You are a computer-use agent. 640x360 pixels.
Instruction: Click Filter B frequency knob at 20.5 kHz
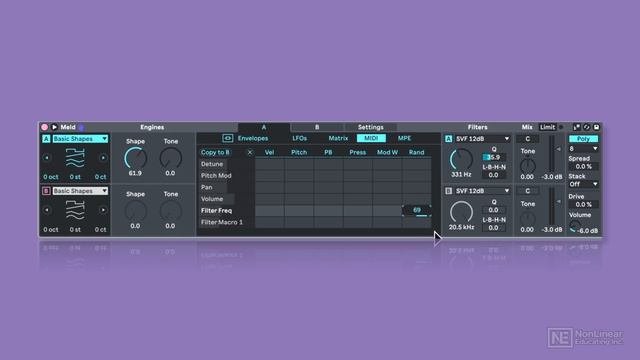461,212
